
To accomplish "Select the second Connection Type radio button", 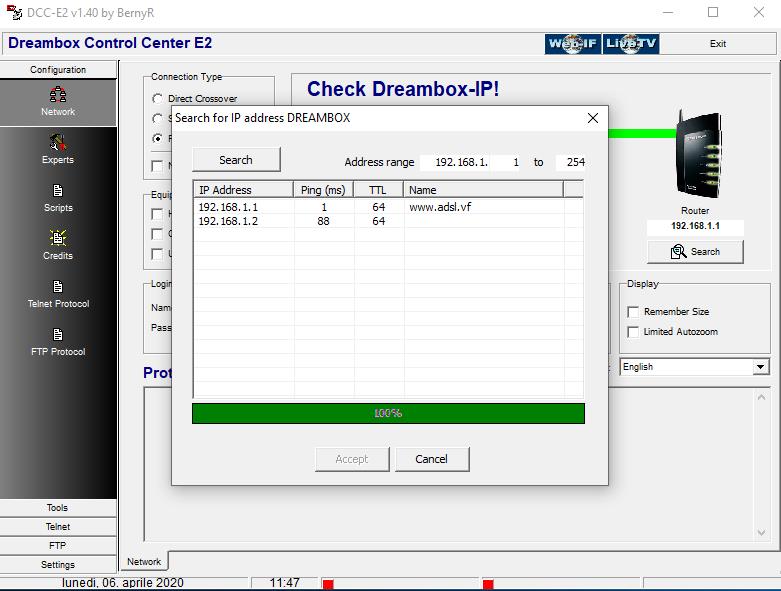I will 157,118.
